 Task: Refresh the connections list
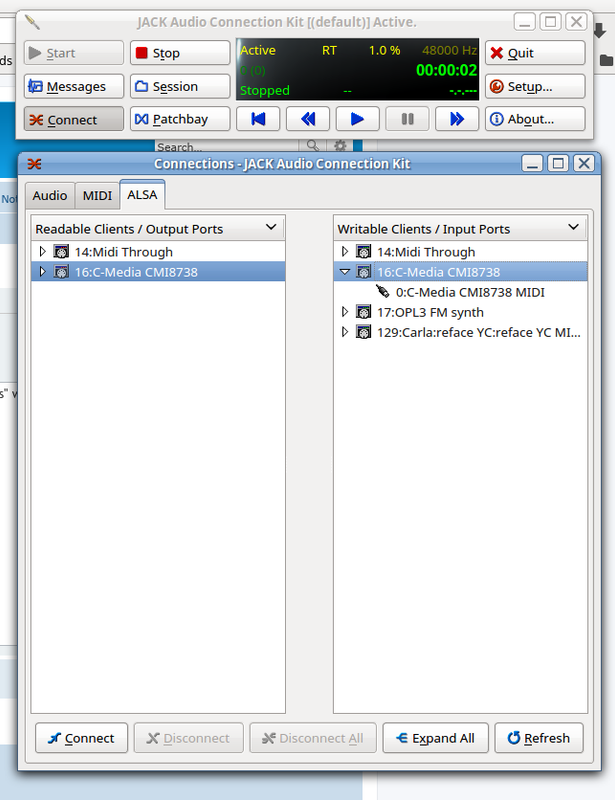(538, 738)
